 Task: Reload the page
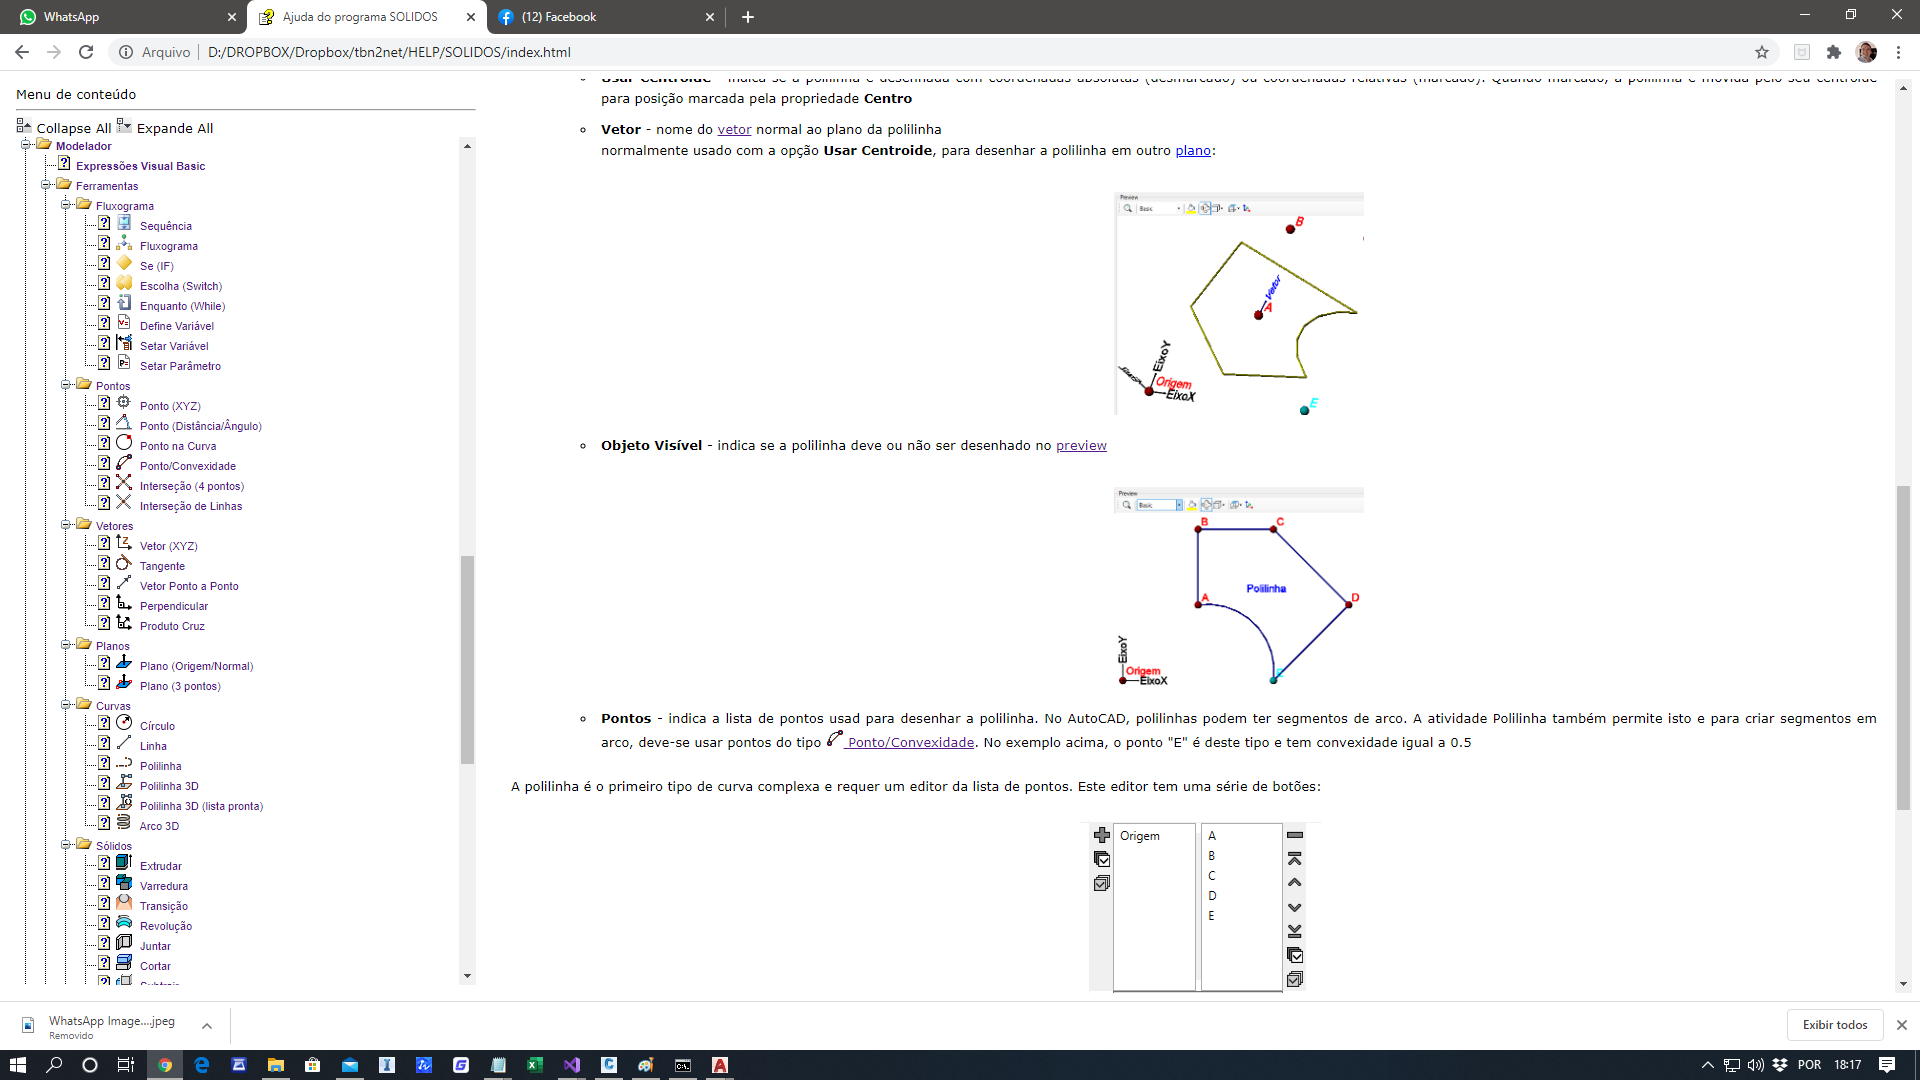point(86,52)
